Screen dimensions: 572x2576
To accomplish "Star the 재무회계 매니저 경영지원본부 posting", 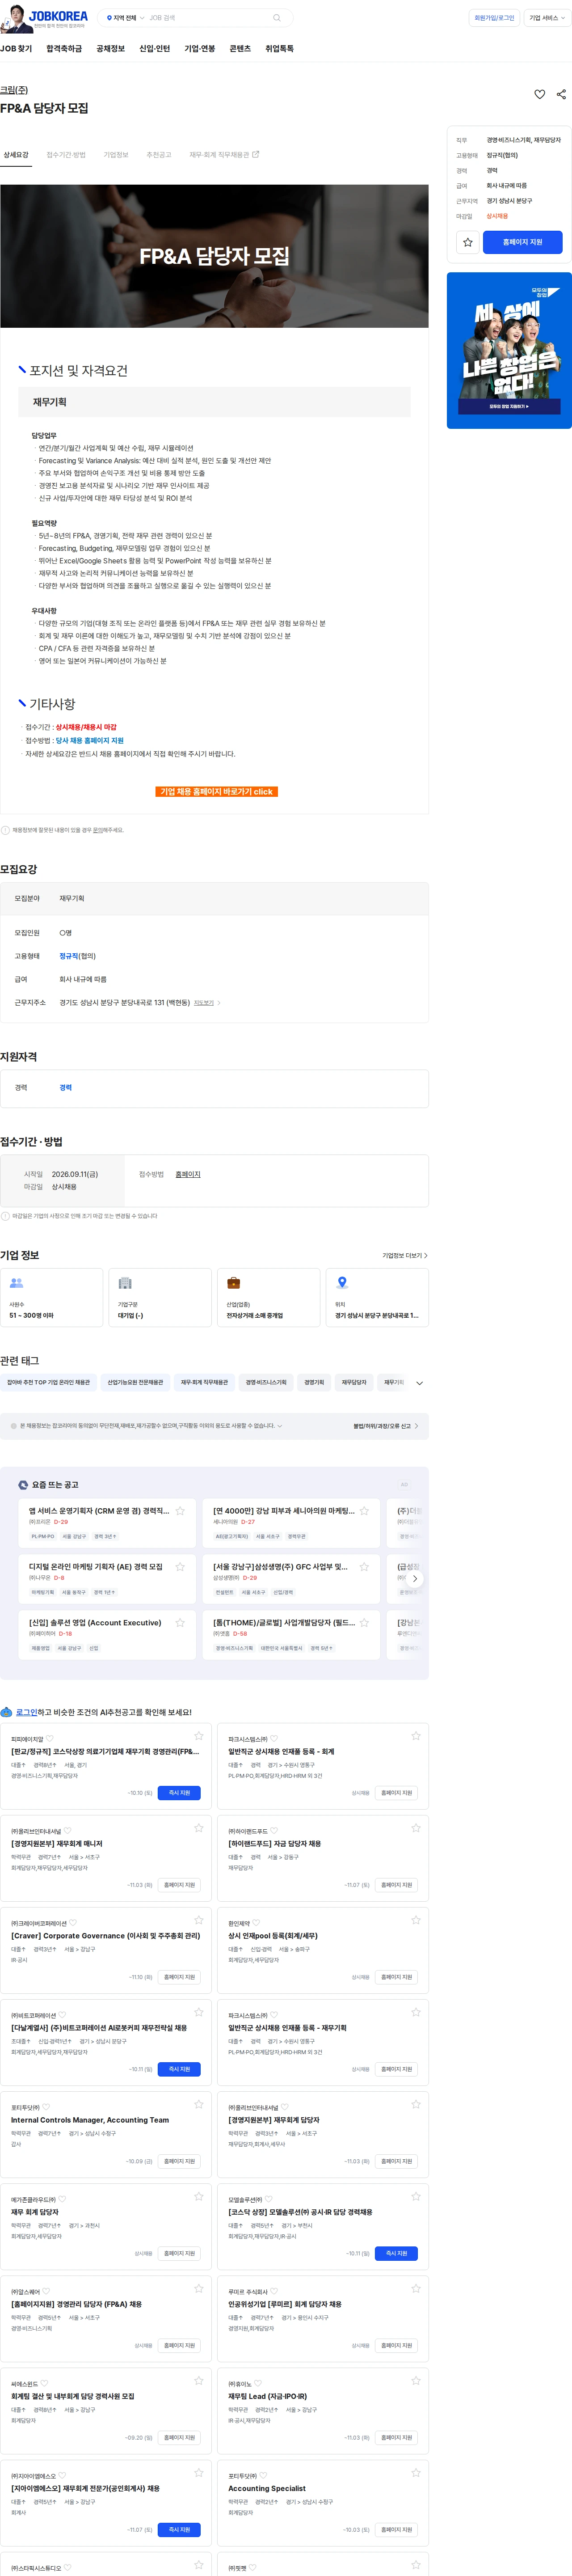I will point(199,1828).
